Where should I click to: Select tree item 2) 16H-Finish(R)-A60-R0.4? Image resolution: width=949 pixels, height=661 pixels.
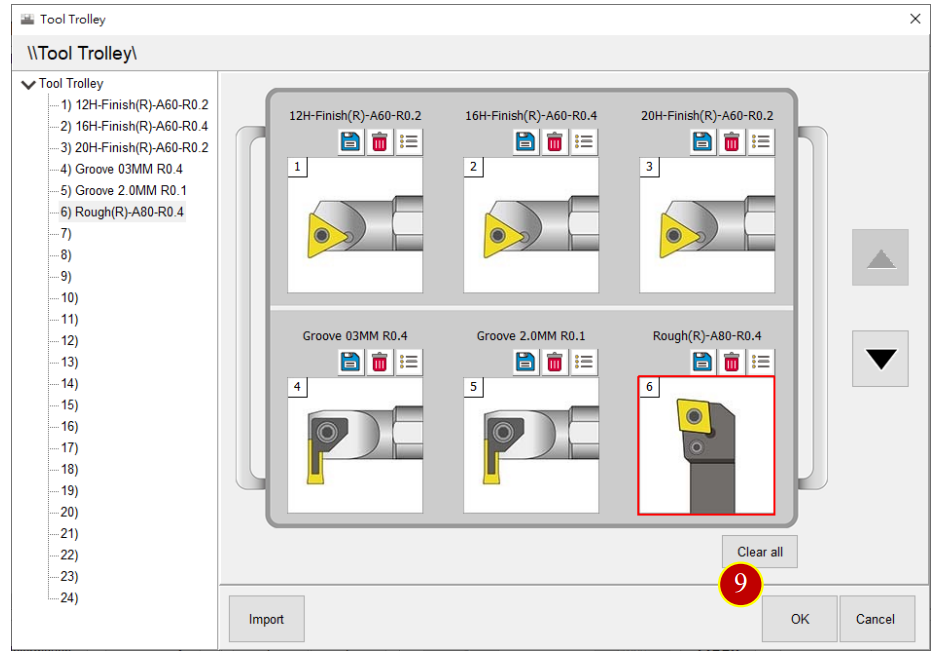(134, 127)
